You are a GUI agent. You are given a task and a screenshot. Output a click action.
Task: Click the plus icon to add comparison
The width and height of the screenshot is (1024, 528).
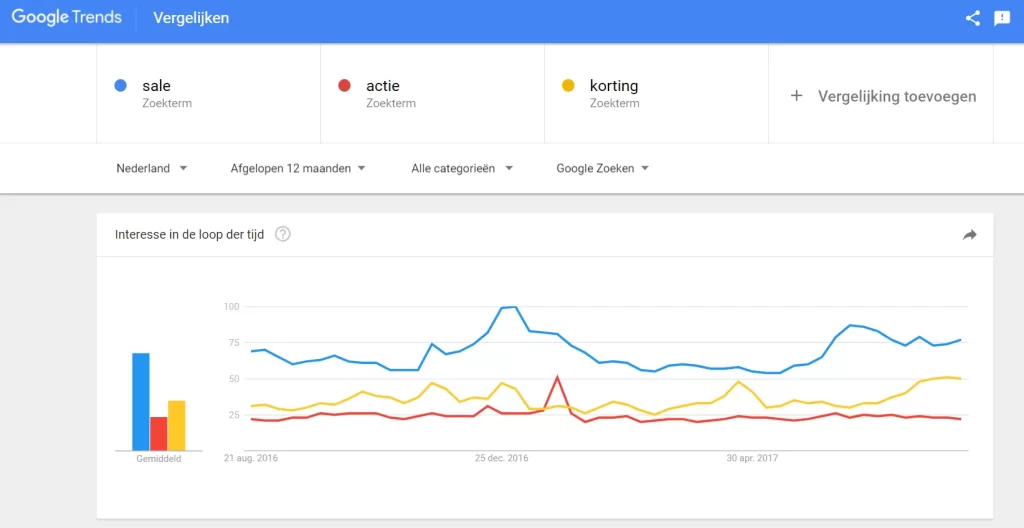796,96
